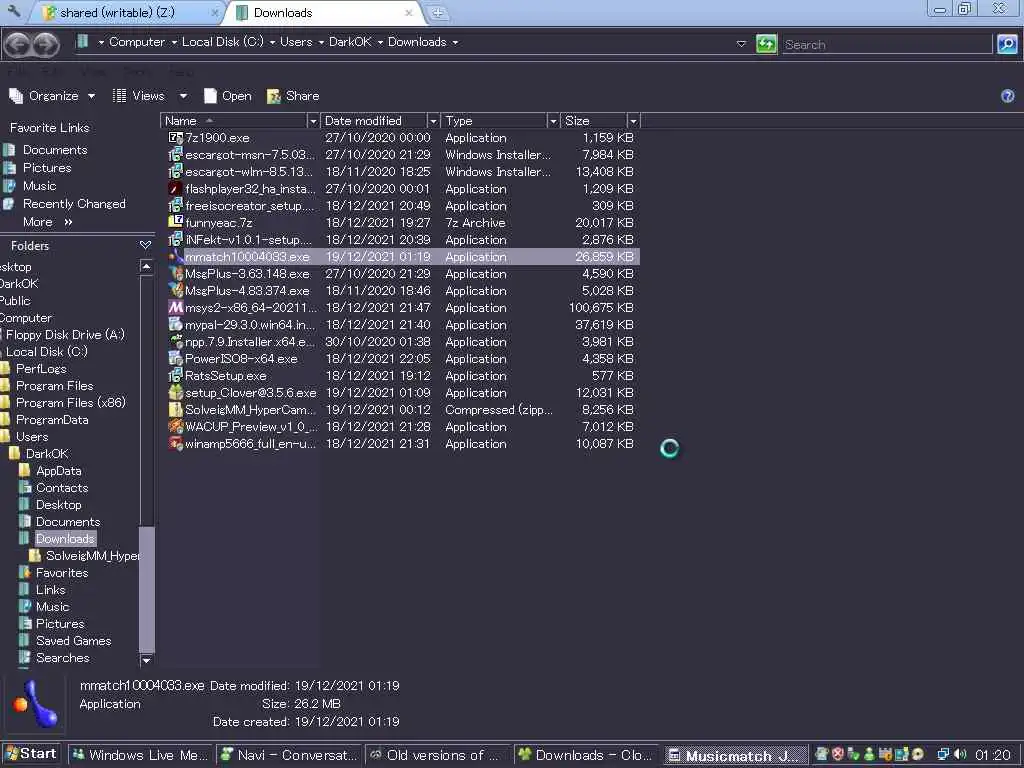
Task: Select Floppy Disk Drive (A:) in tree
Action: [x=65, y=334]
